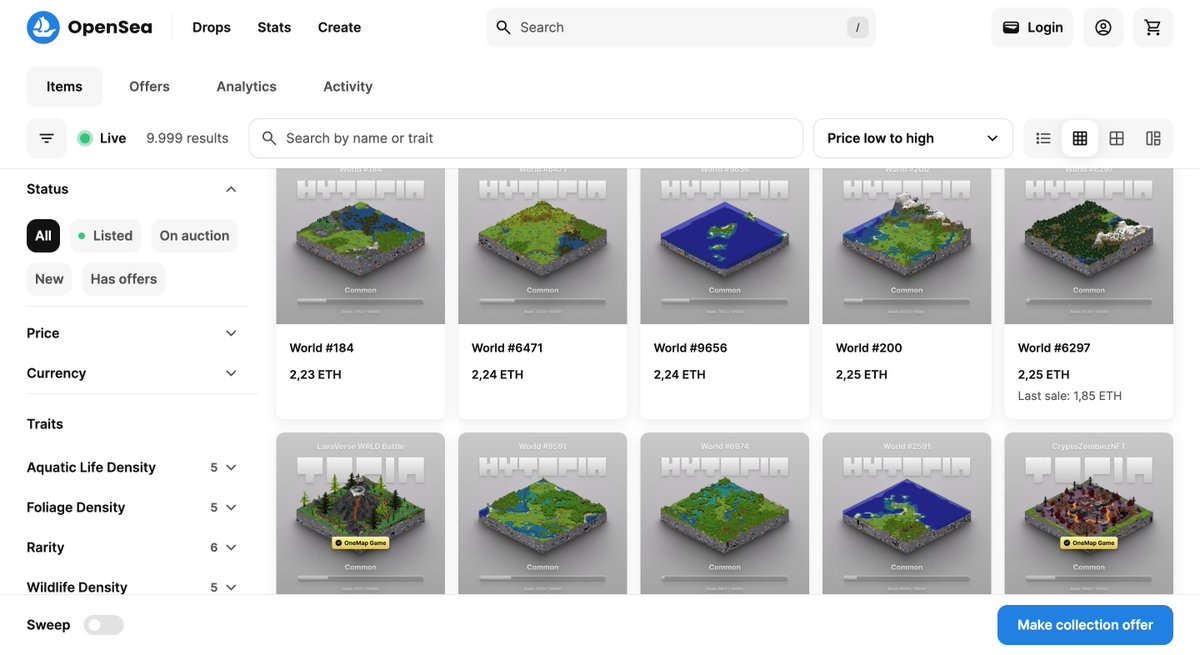The image size is (1200, 655).
Task: Switch to compact grid view
Action: click(x=1080, y=138)
